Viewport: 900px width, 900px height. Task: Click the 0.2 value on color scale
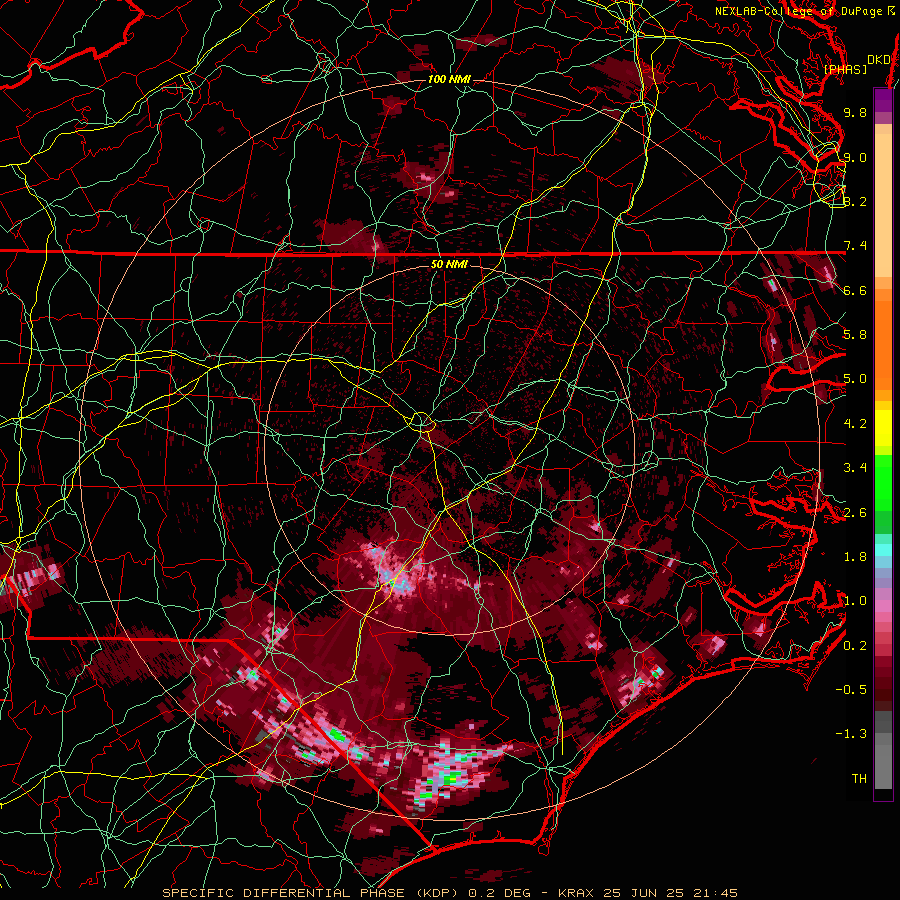pyautogui.click(x=855, y=646)
